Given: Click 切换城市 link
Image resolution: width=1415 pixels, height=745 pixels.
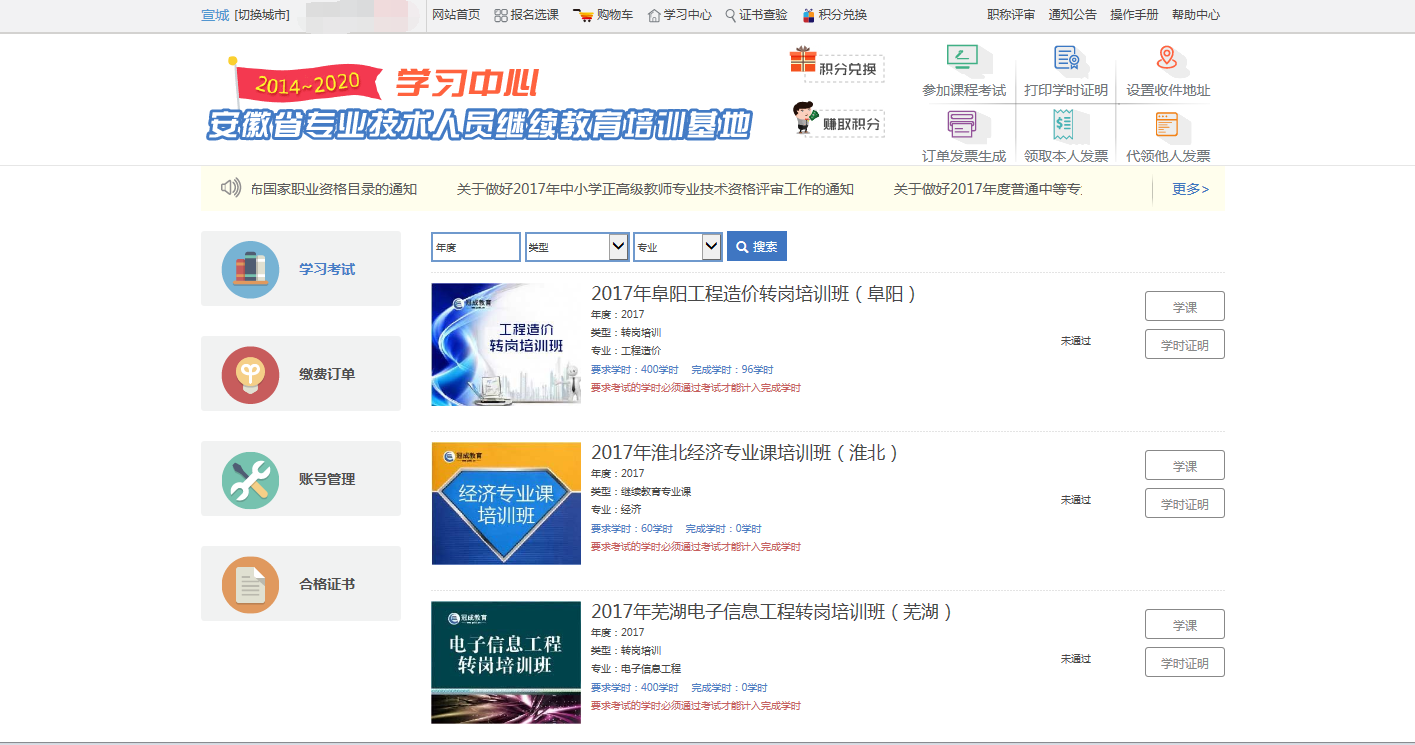Looking at the screenshot, I should pyautogui.click(x=262, y=15).
